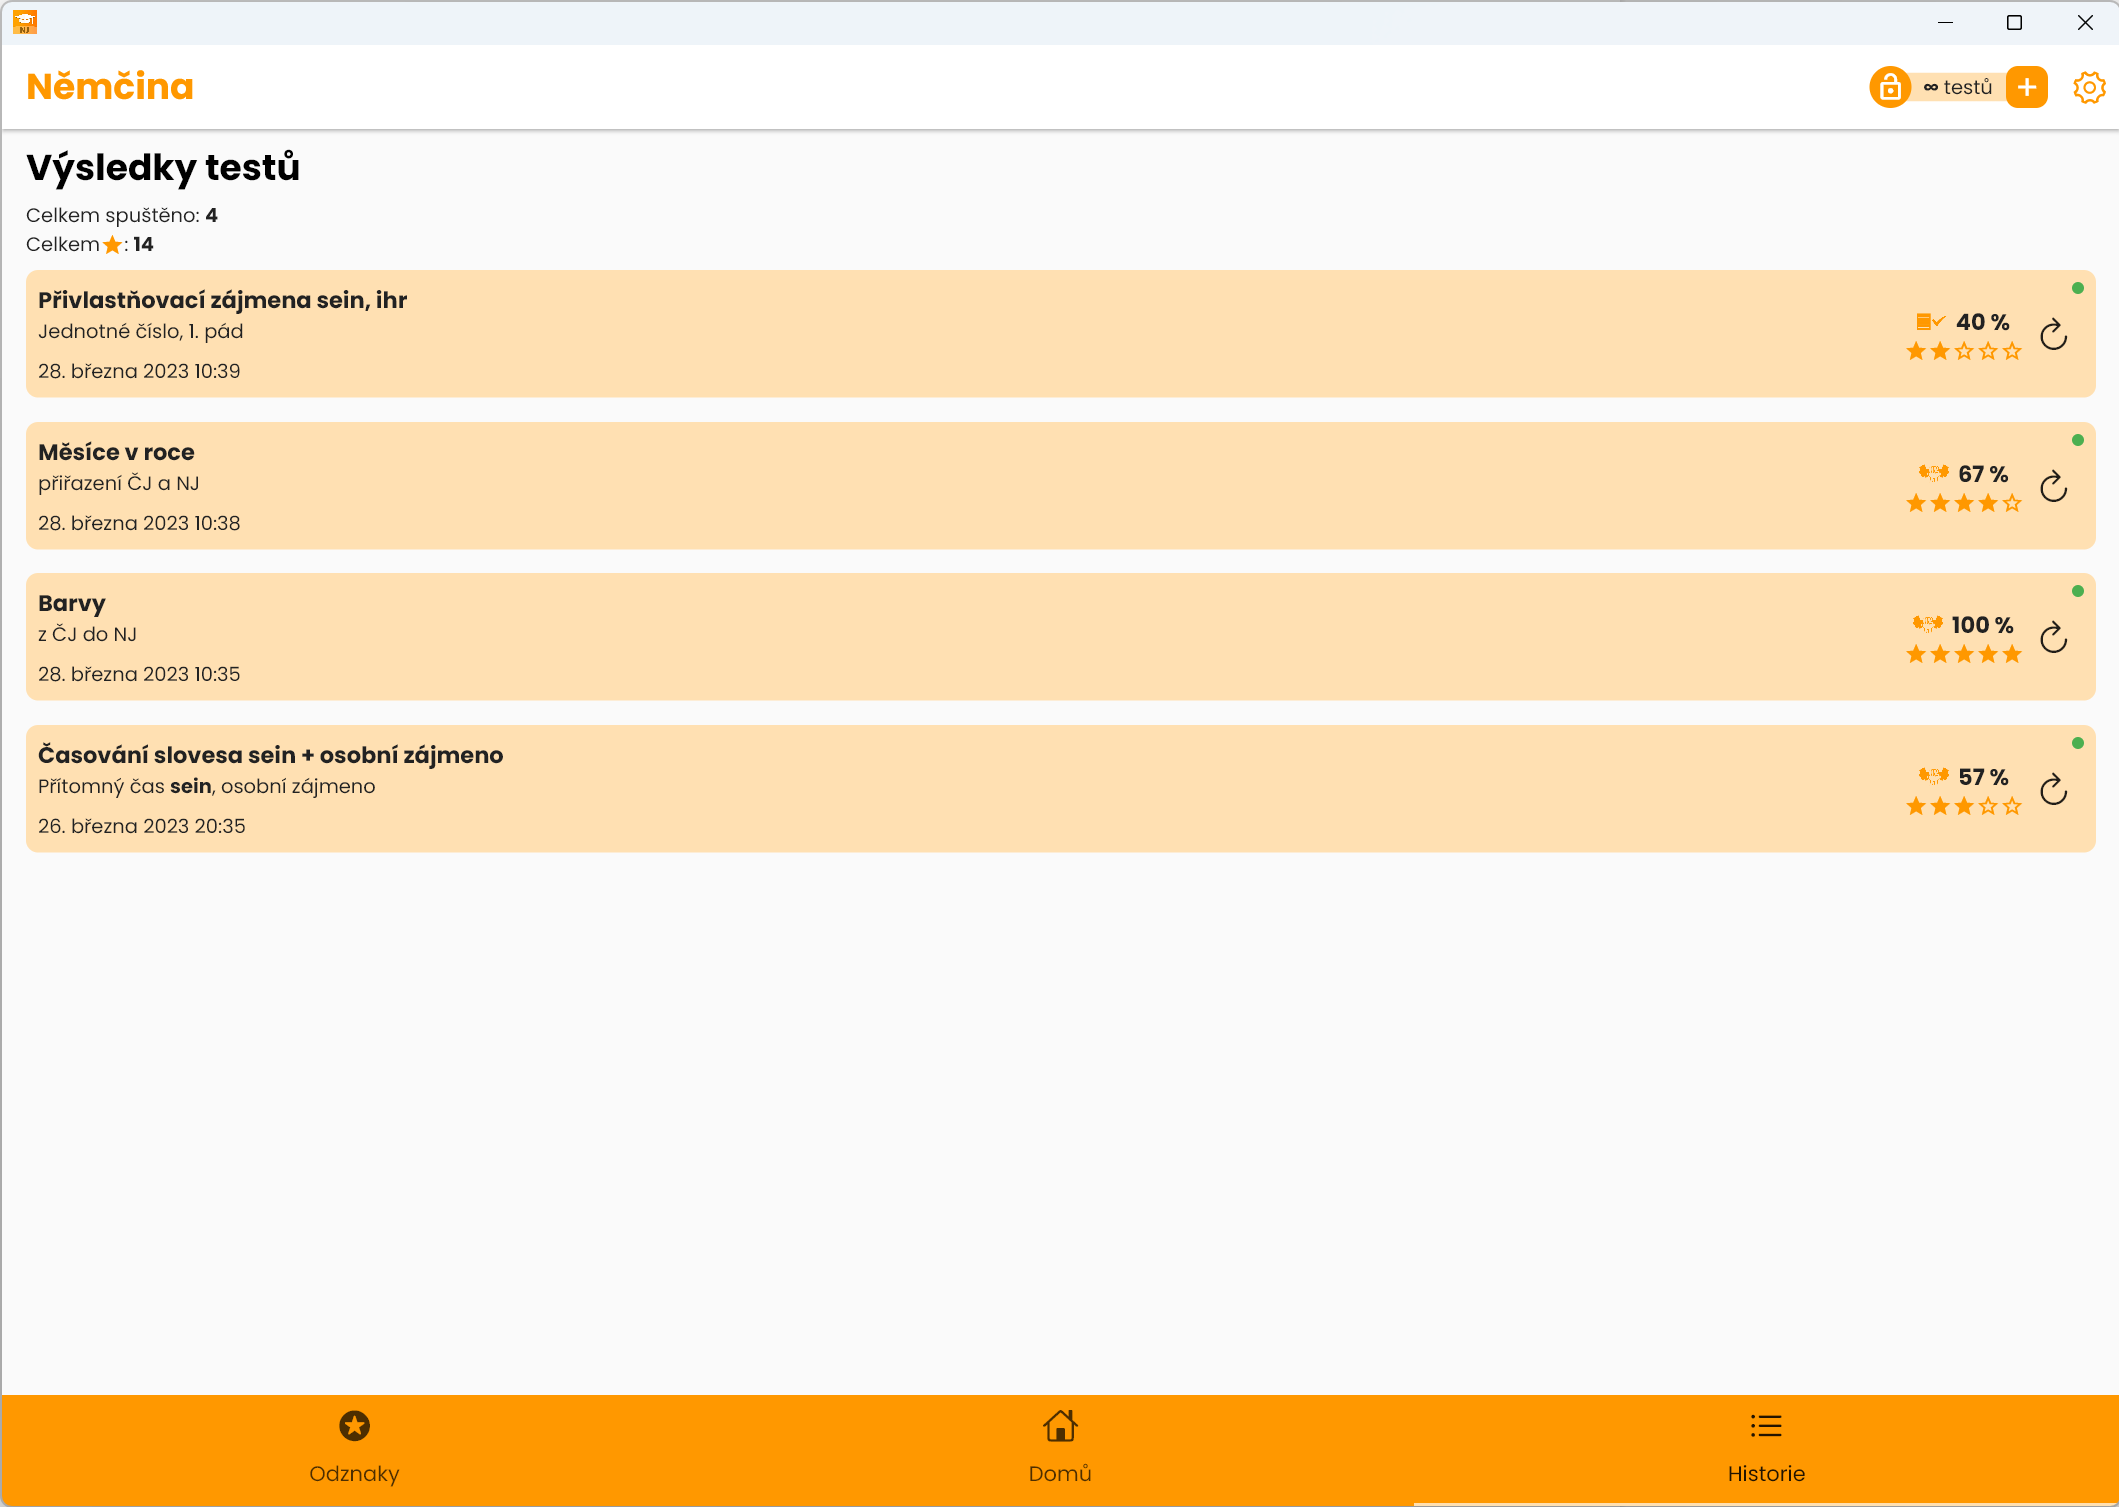
Task: Click the star rating under 100 %
Action: tap(1963, 655)
